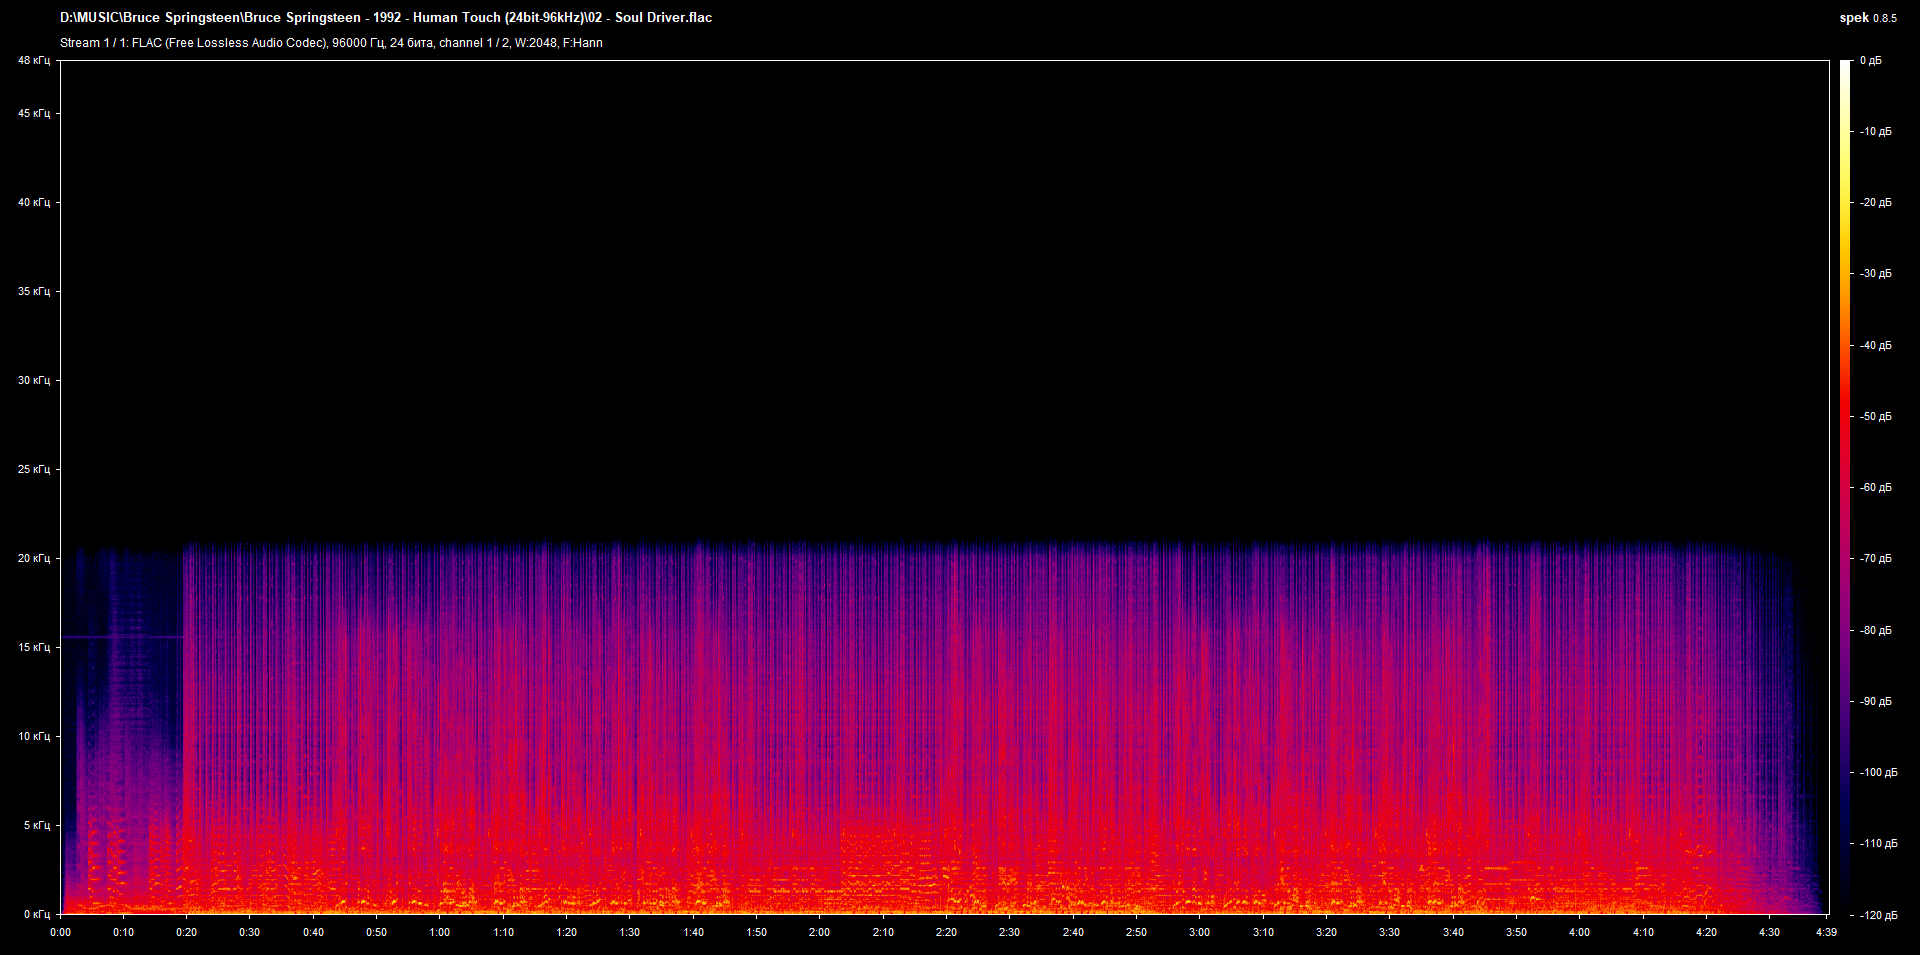1920x955 pixels.
Task: Click the -30 дБ scale label
Action: (1876, 274)
